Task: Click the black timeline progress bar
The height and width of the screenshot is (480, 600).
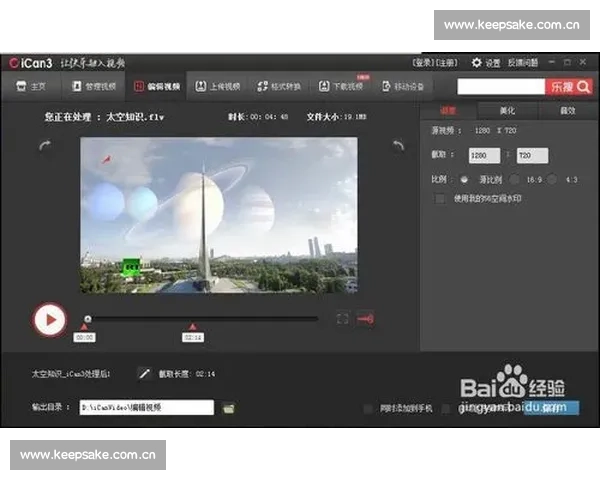Action: click(203, 318)
